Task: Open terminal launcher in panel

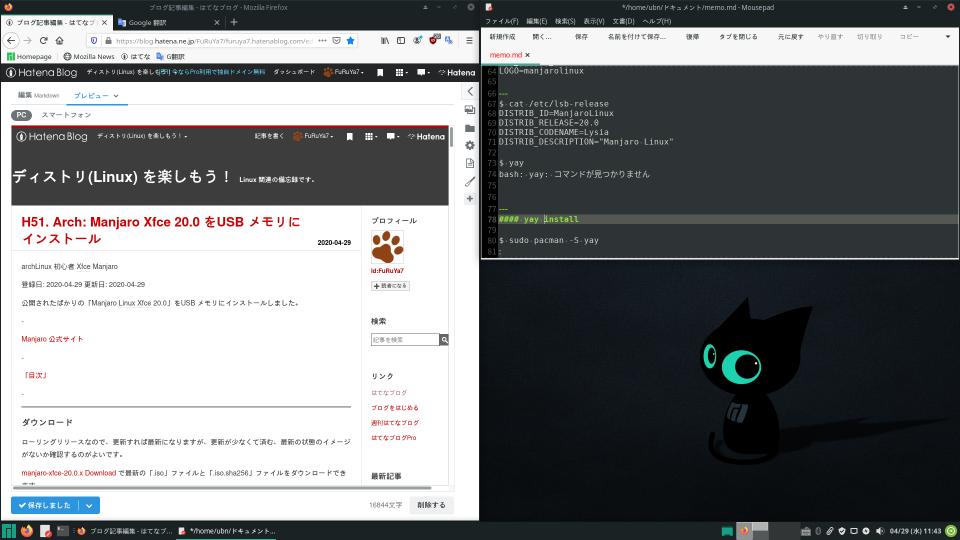Action: (62, 531)
